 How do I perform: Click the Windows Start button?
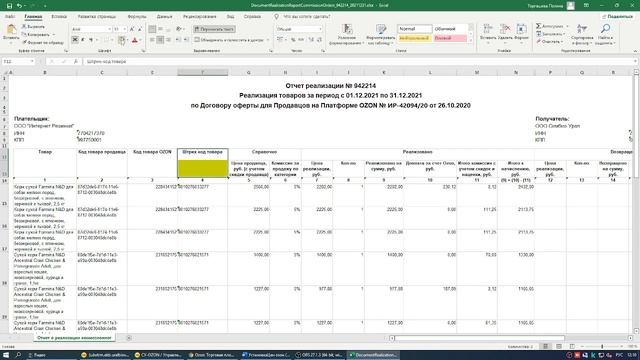[x=6, y=355]
